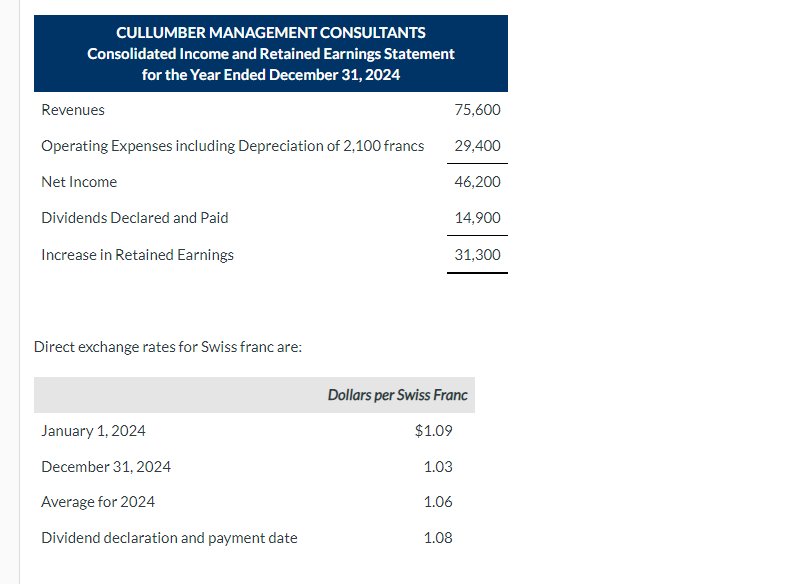Select the 'December 31, 2024' rate row label
This screenshot has width=804, height=584.
pos(106,467)
